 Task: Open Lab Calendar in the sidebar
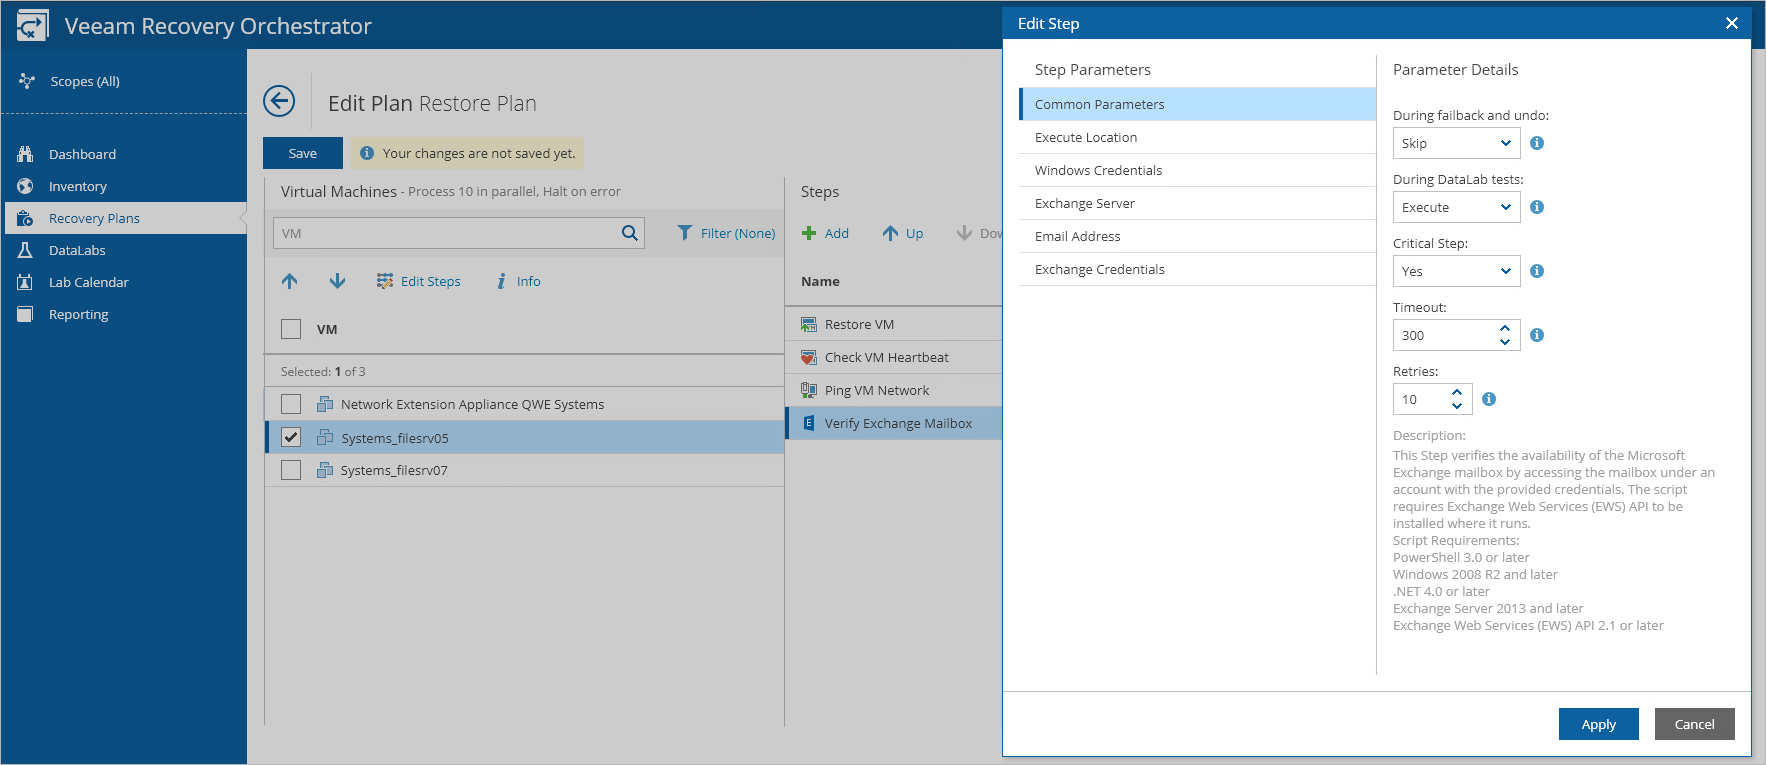tap(88, 282)
